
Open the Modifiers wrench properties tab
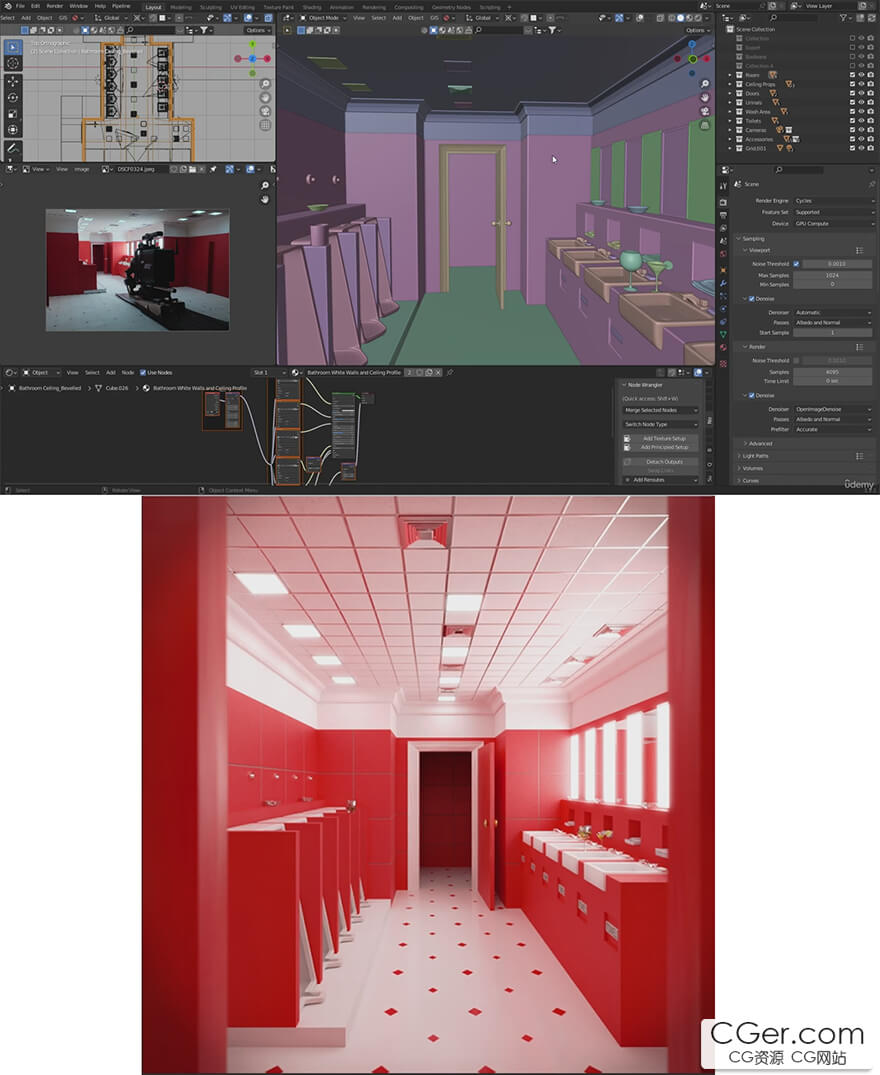723,283
